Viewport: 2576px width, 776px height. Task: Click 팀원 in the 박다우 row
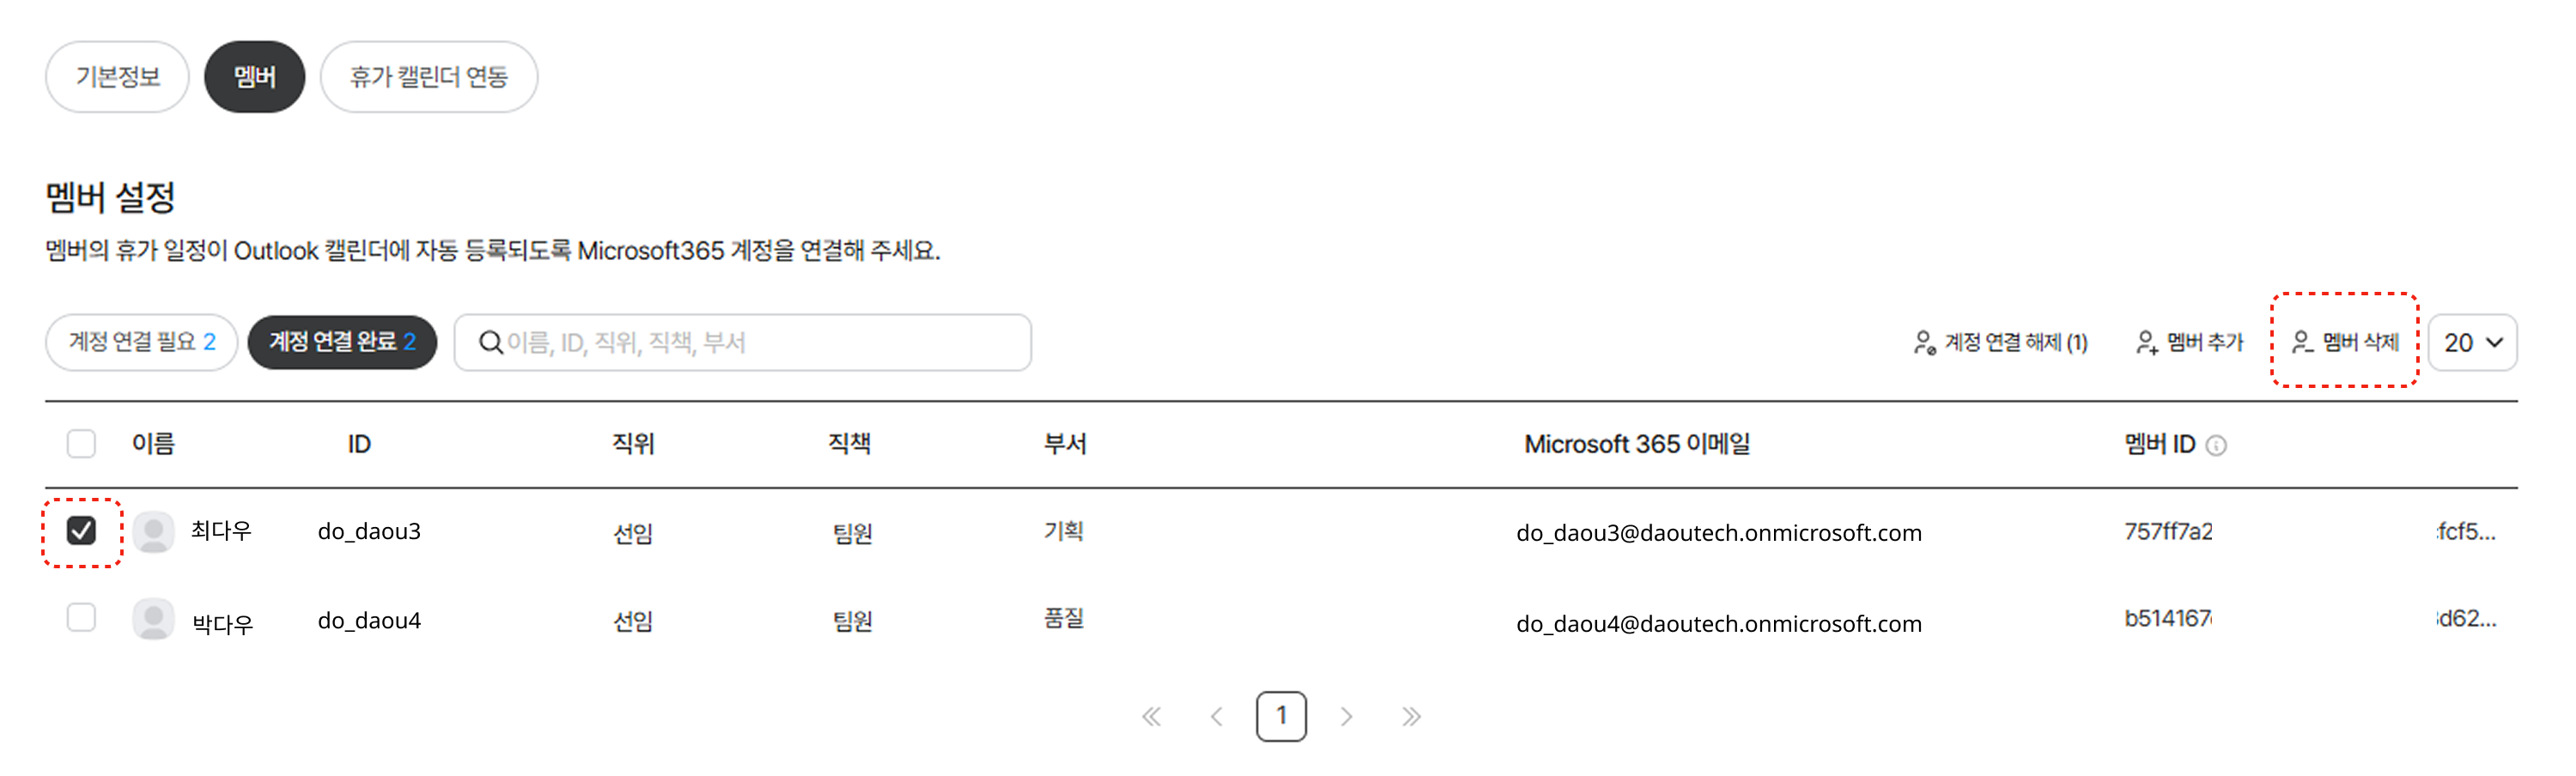(853, 621)
